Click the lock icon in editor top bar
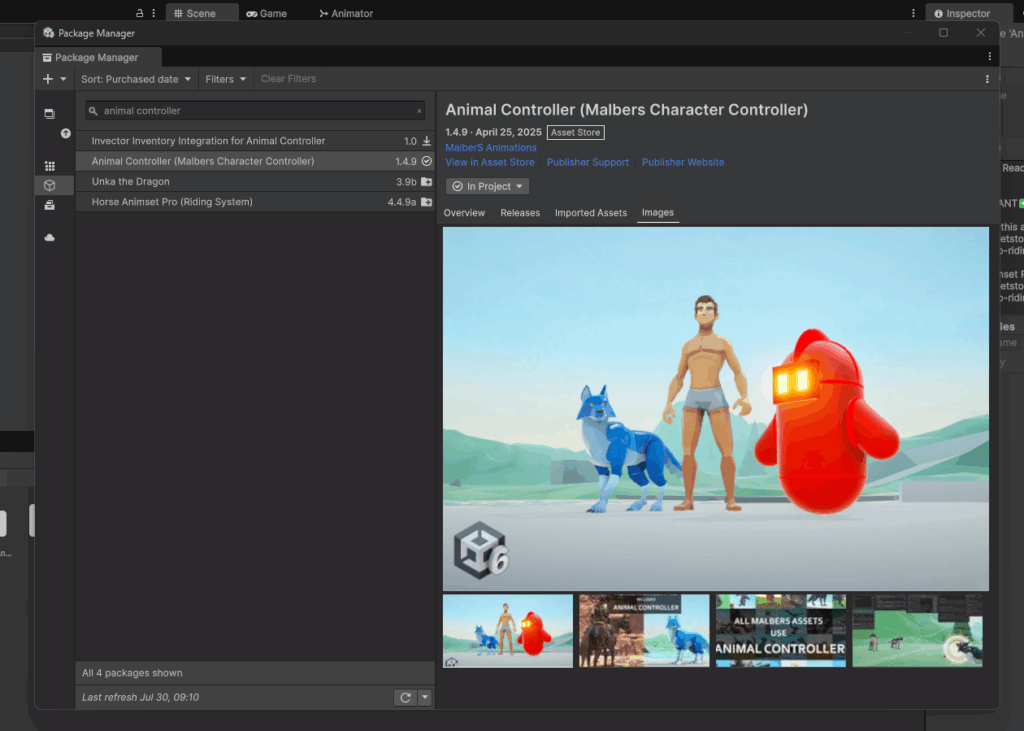The width and height of the screenshot is (1024, 731). (139, 13)
